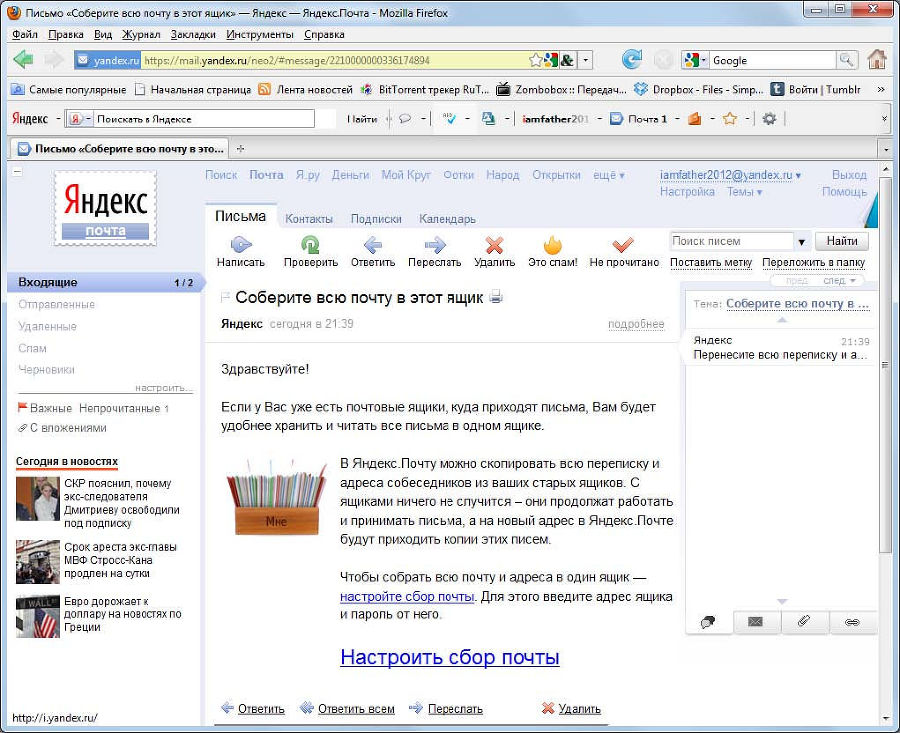Click the Написать compose mail icon

240,245
